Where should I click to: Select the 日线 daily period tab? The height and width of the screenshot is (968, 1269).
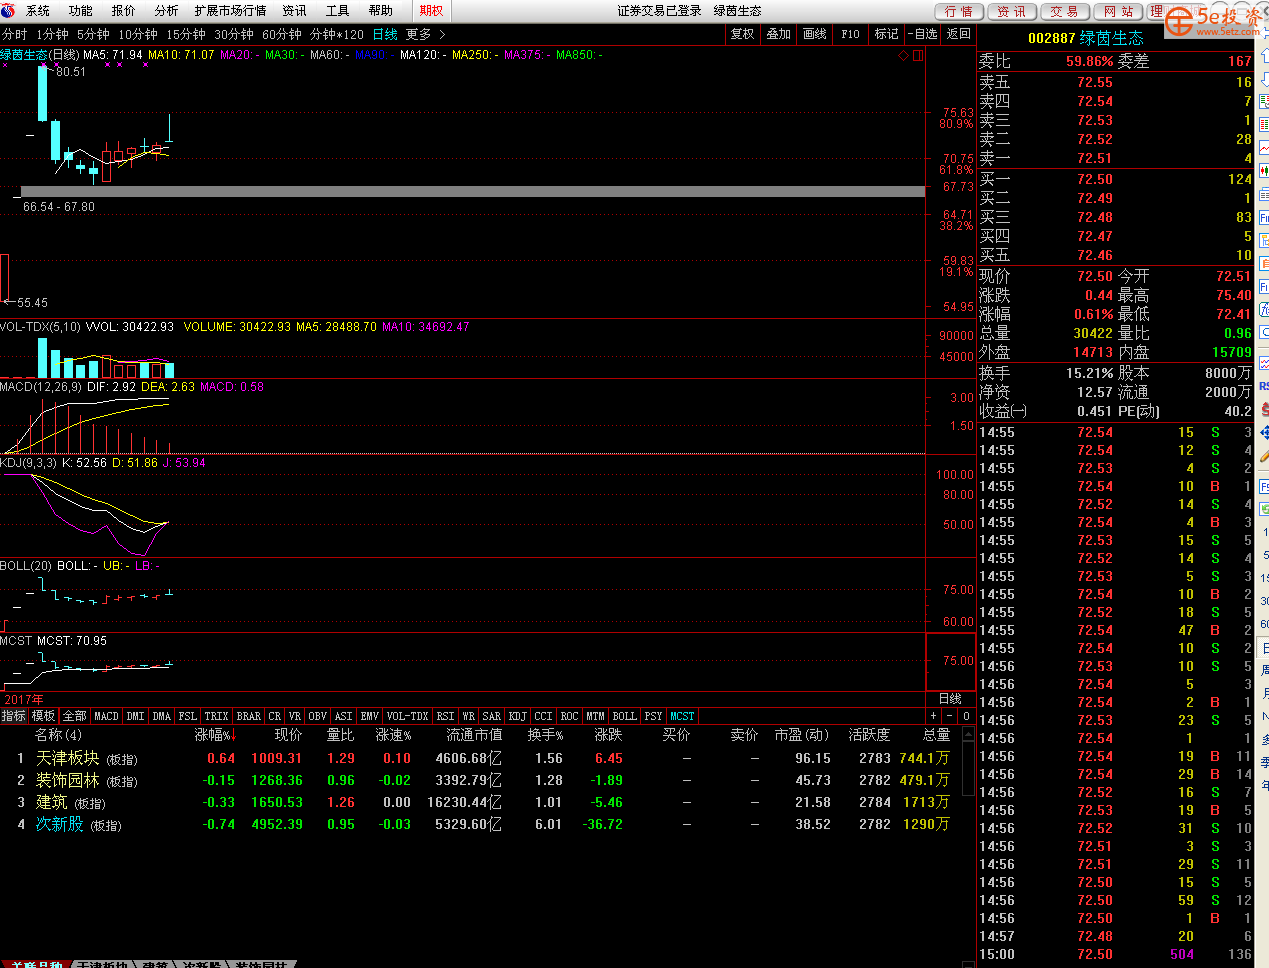(385, 34)
